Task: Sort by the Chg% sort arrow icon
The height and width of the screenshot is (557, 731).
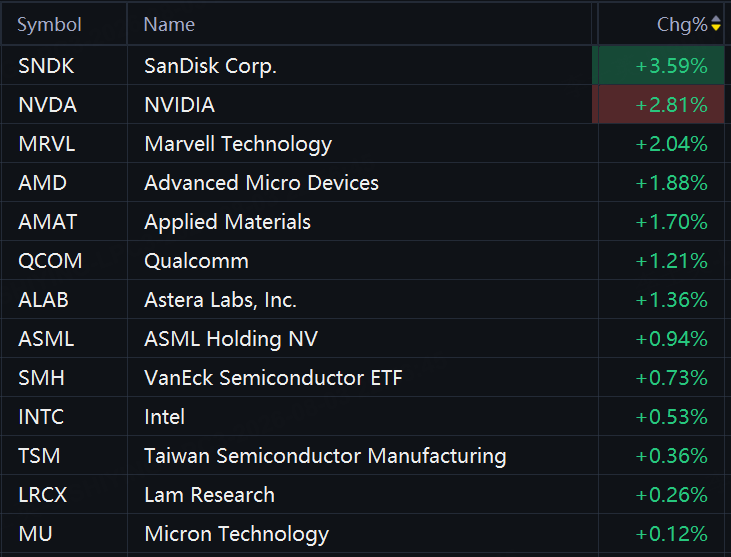Action: pos(716,24)
